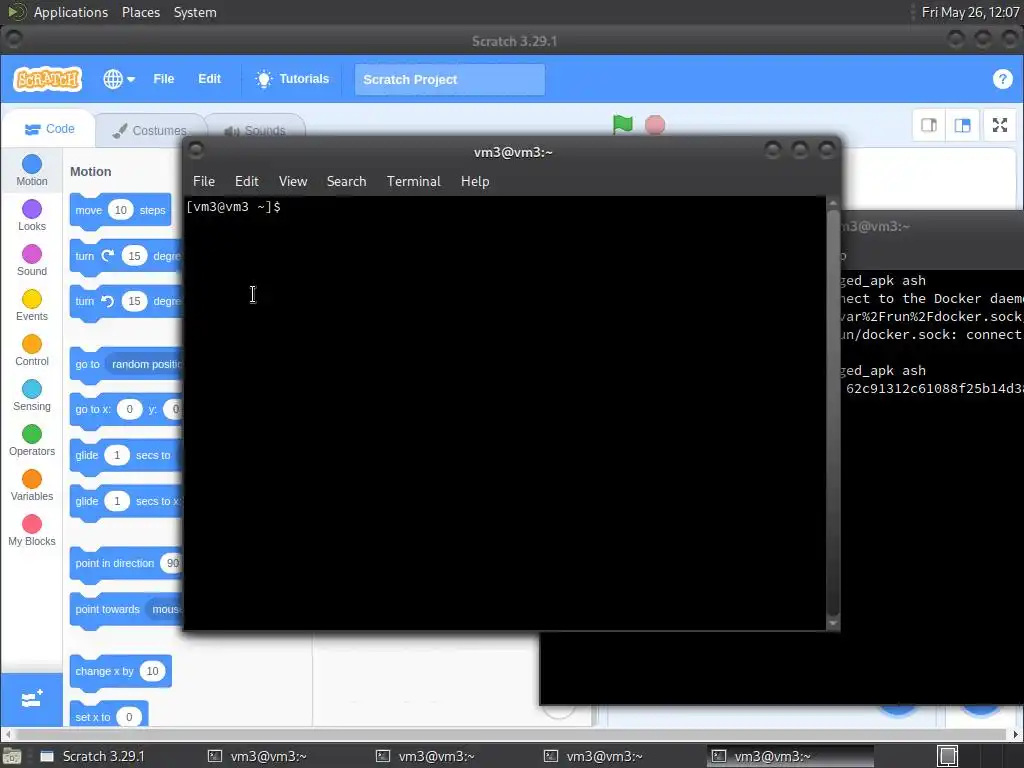Click the turn counterclockwise 15 degrees block
1024x768 pixels.
click(x=85, y=301)
